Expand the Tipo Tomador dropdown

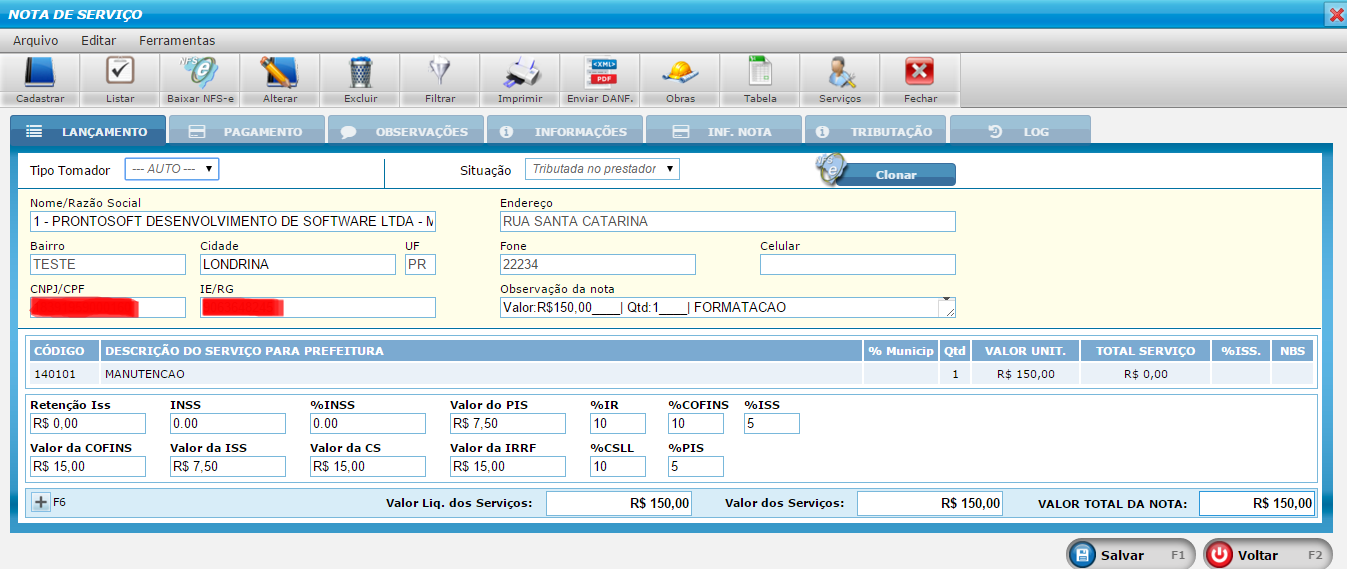(x=171, y=169)
